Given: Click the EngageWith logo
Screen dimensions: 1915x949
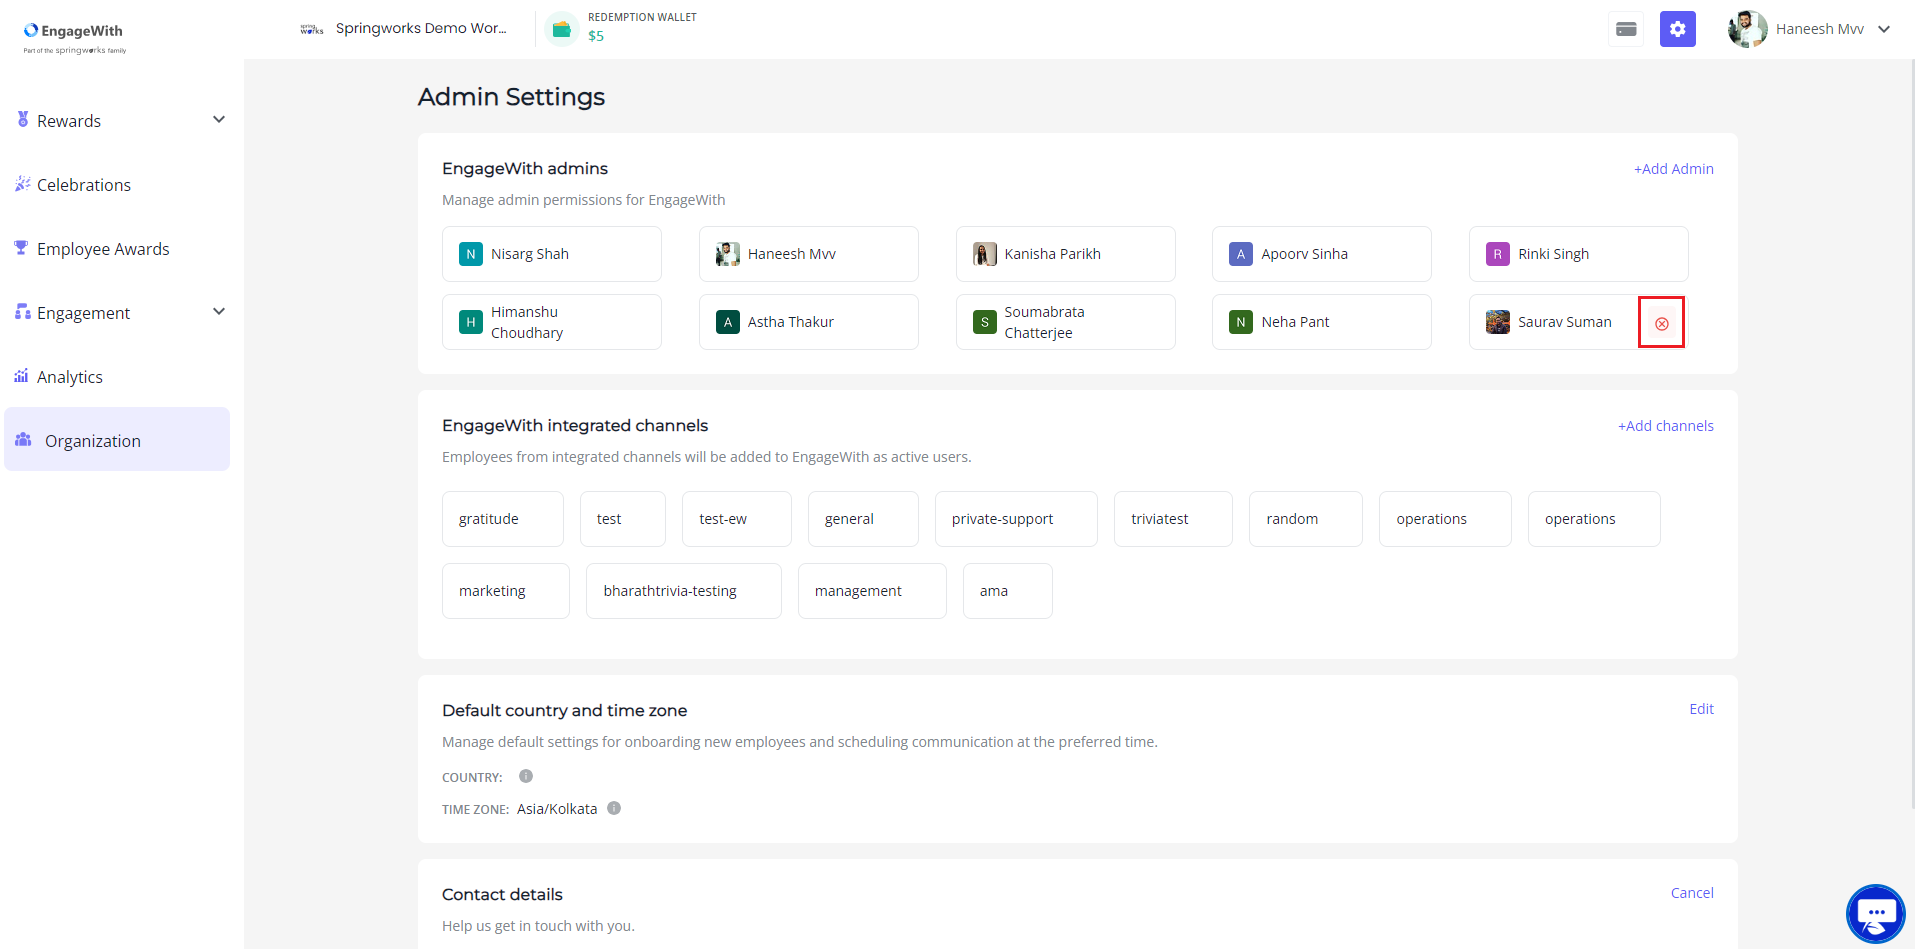Looking at the screenshot, I should (75, 37).
